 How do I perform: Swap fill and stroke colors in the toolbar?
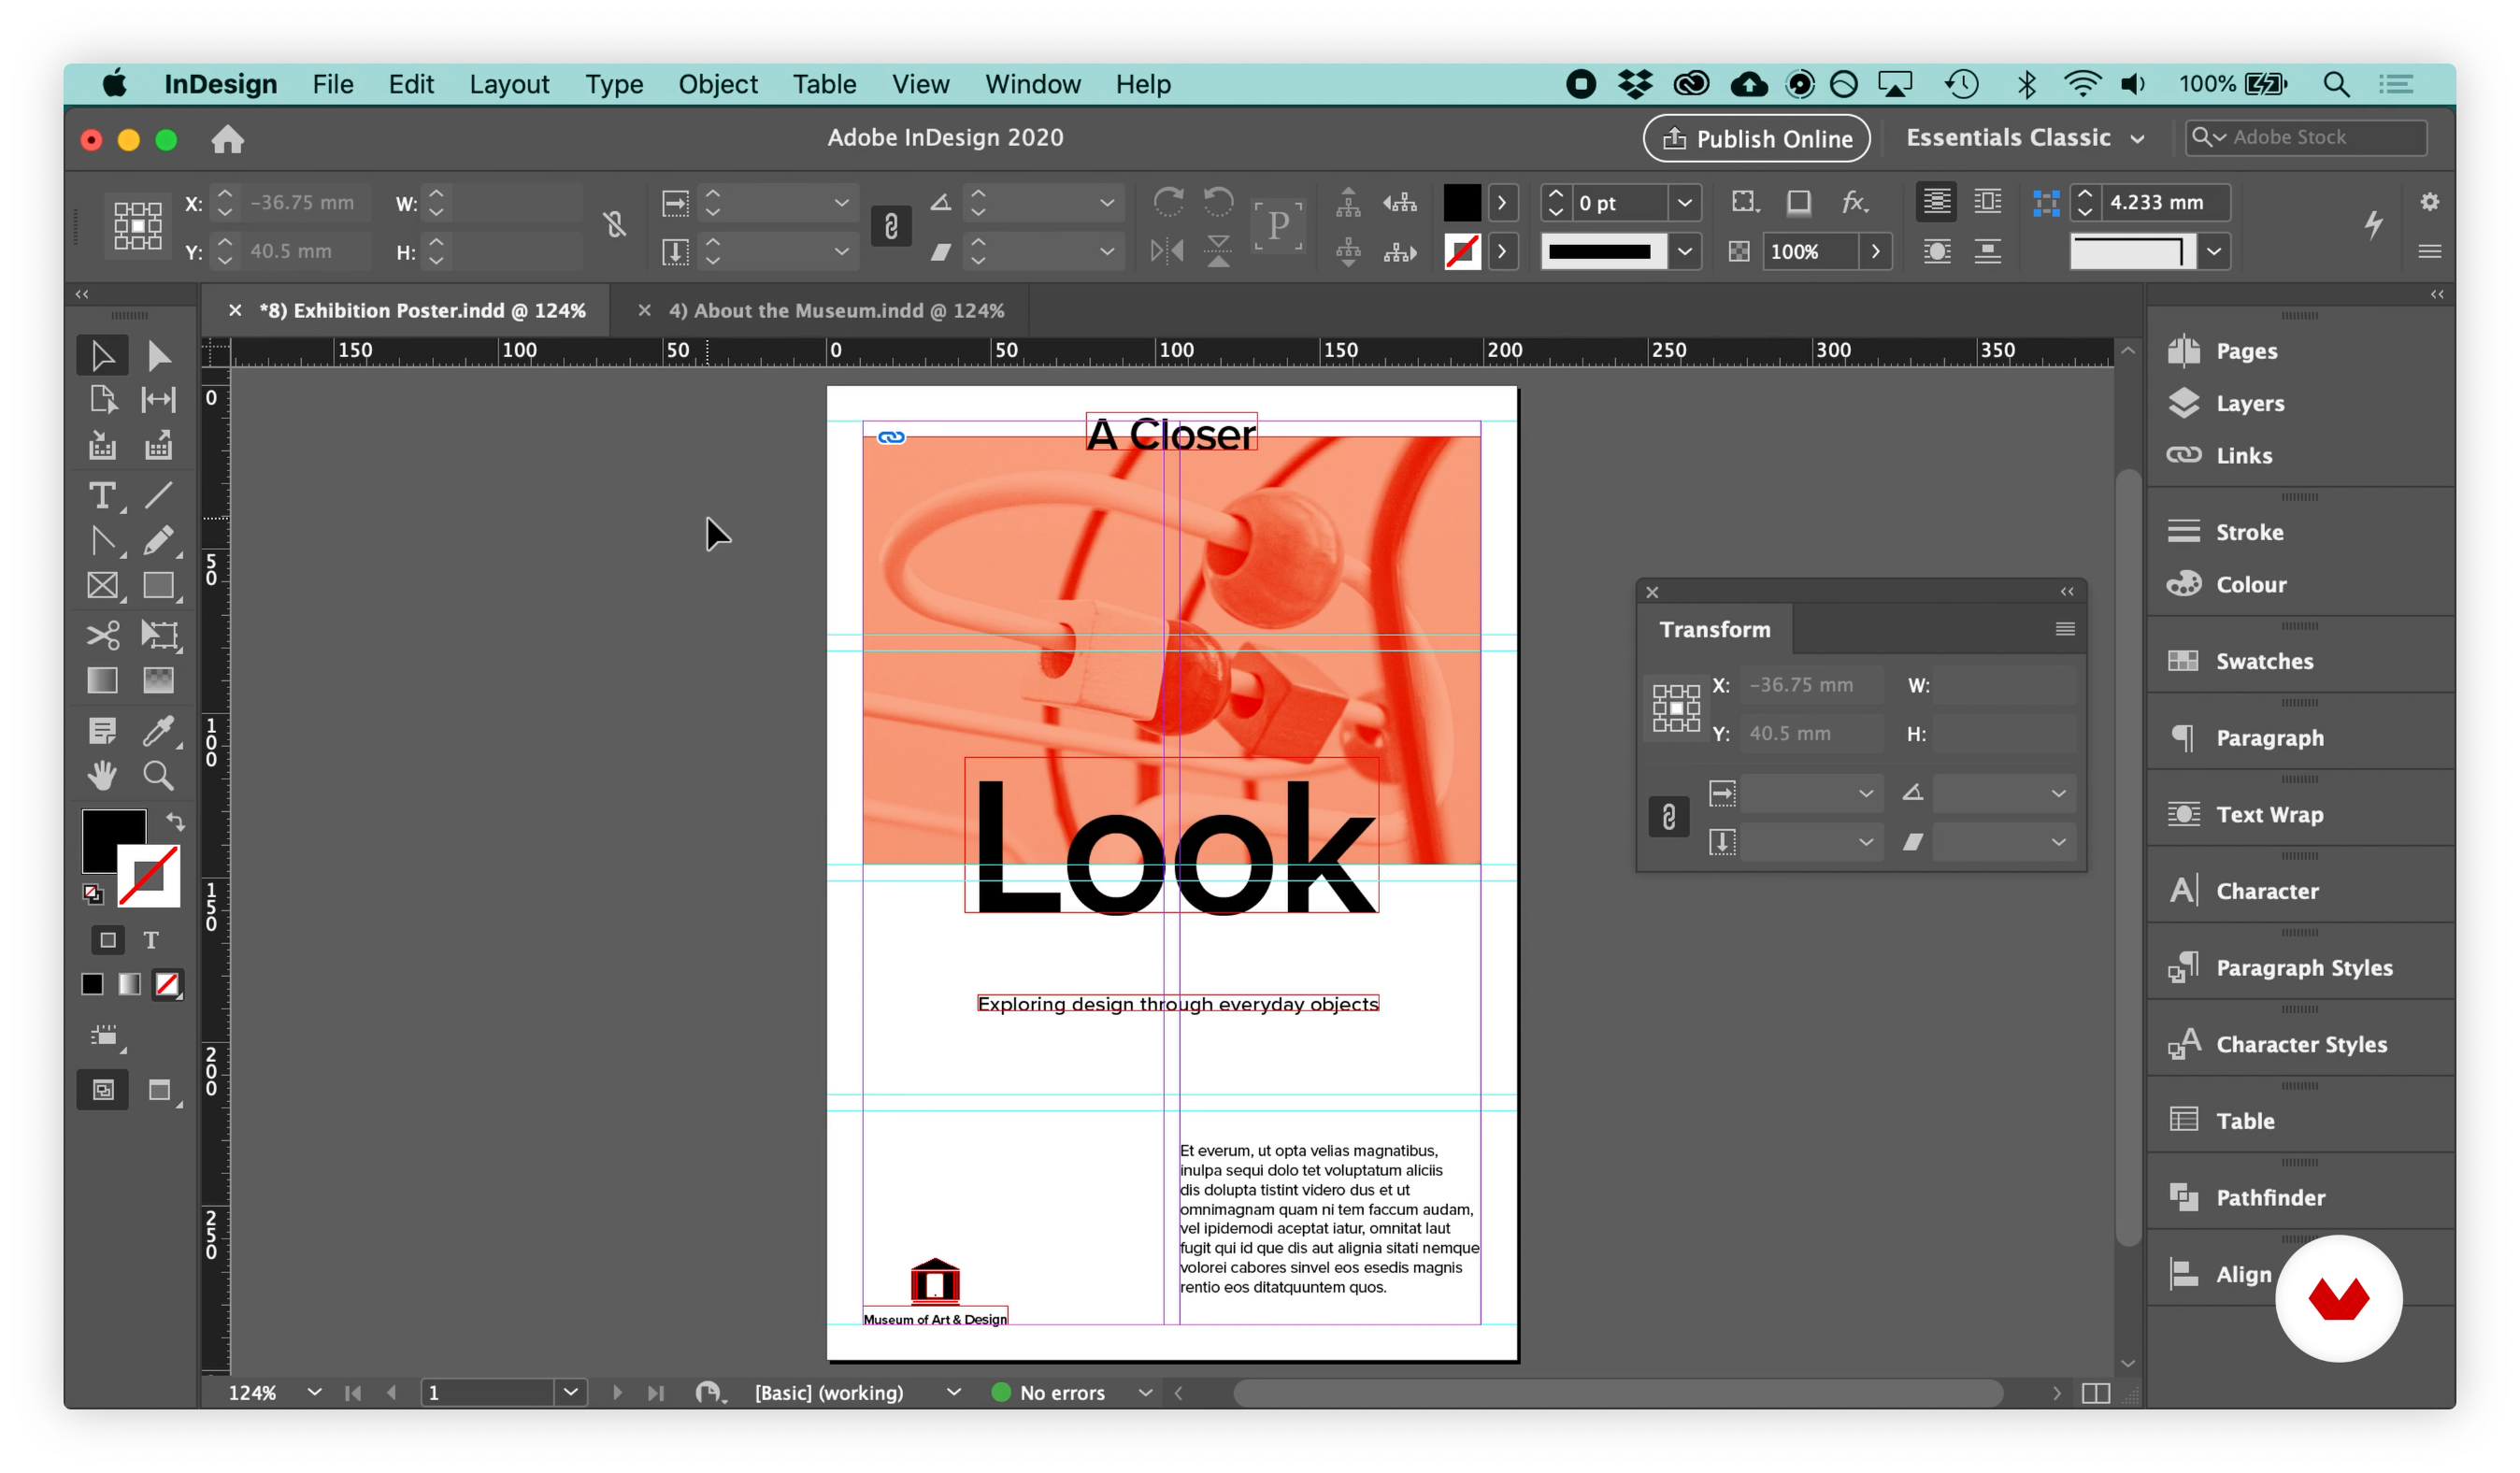click(176, 822)
